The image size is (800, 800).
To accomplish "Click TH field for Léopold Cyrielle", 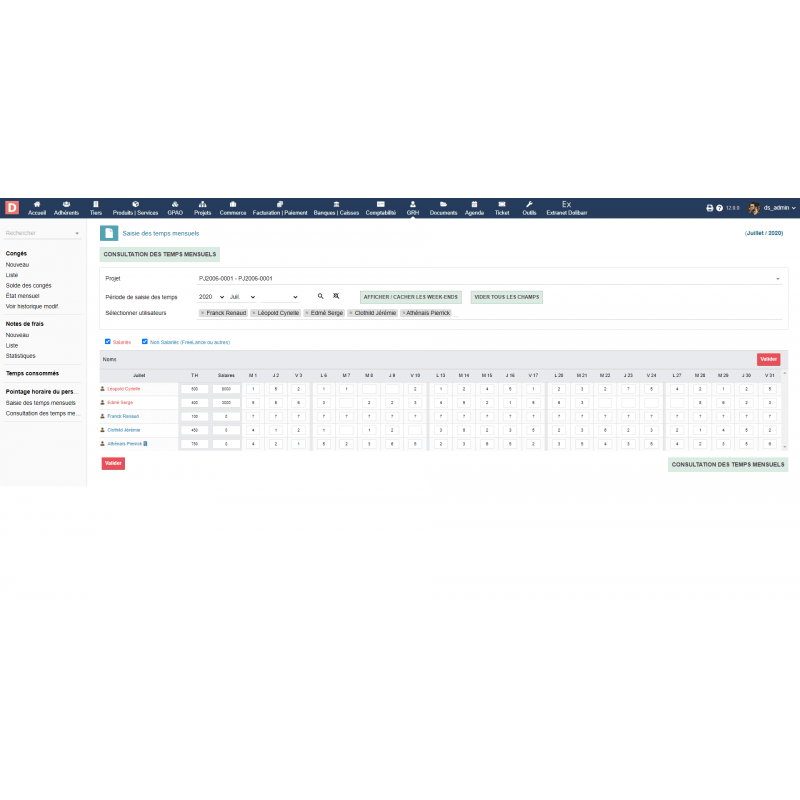I will pos(194,388).
